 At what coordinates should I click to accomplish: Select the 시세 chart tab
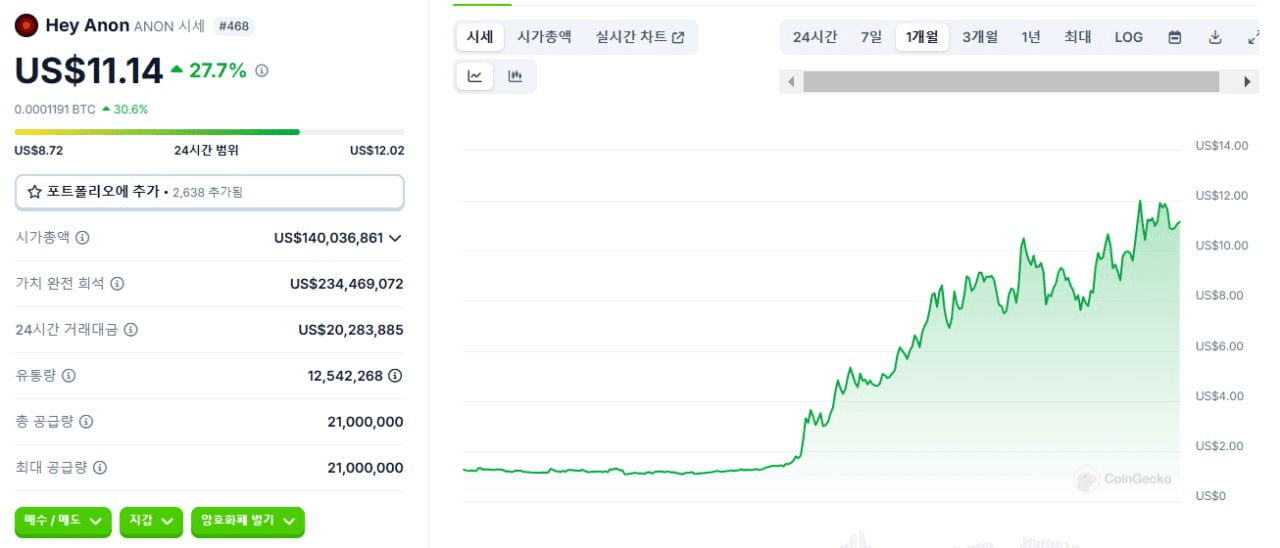(x=480, y=37)
